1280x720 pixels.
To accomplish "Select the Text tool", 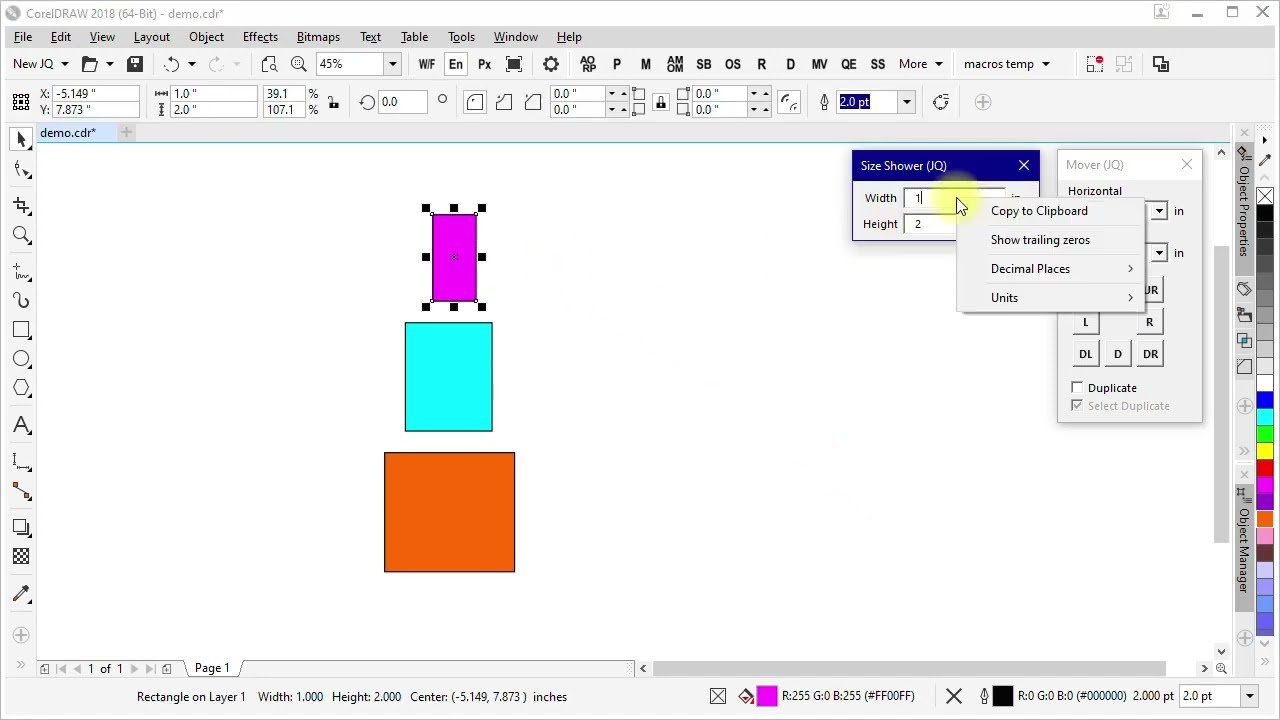I will pos(22,426).
